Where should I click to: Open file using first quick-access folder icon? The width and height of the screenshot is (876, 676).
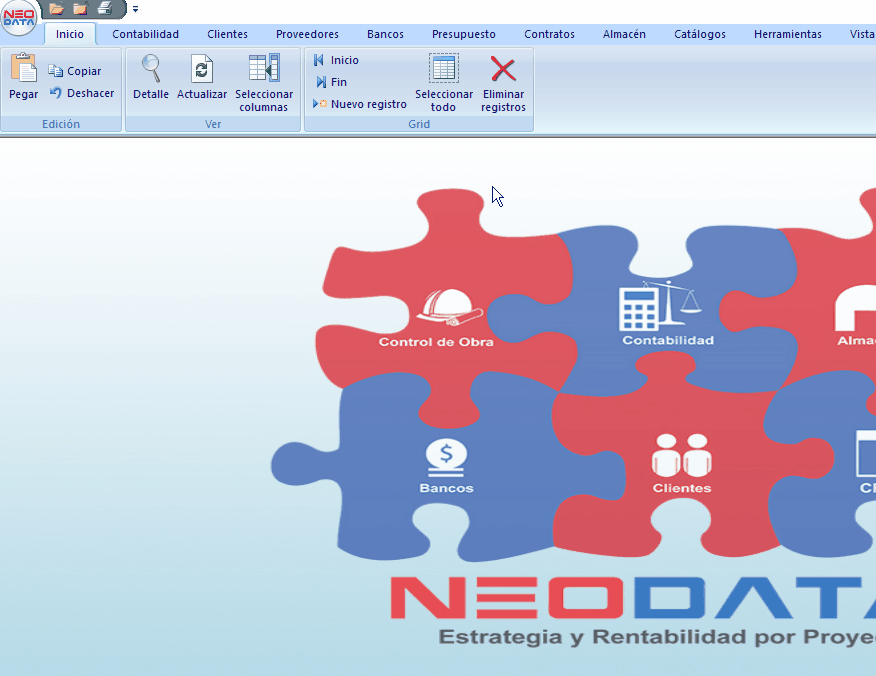(56, 8)
